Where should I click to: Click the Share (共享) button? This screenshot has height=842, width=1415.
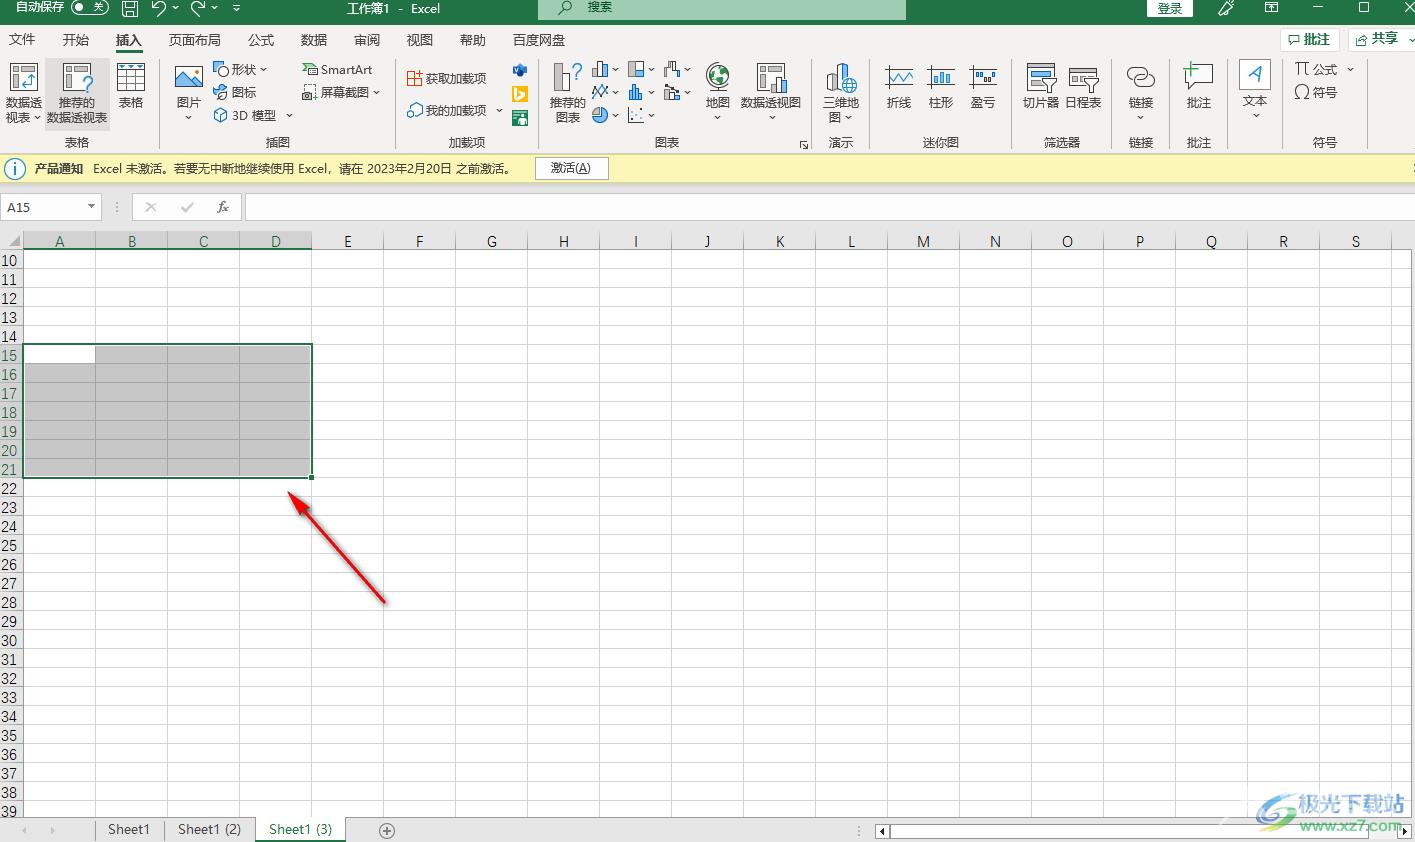pos(1381,38)
